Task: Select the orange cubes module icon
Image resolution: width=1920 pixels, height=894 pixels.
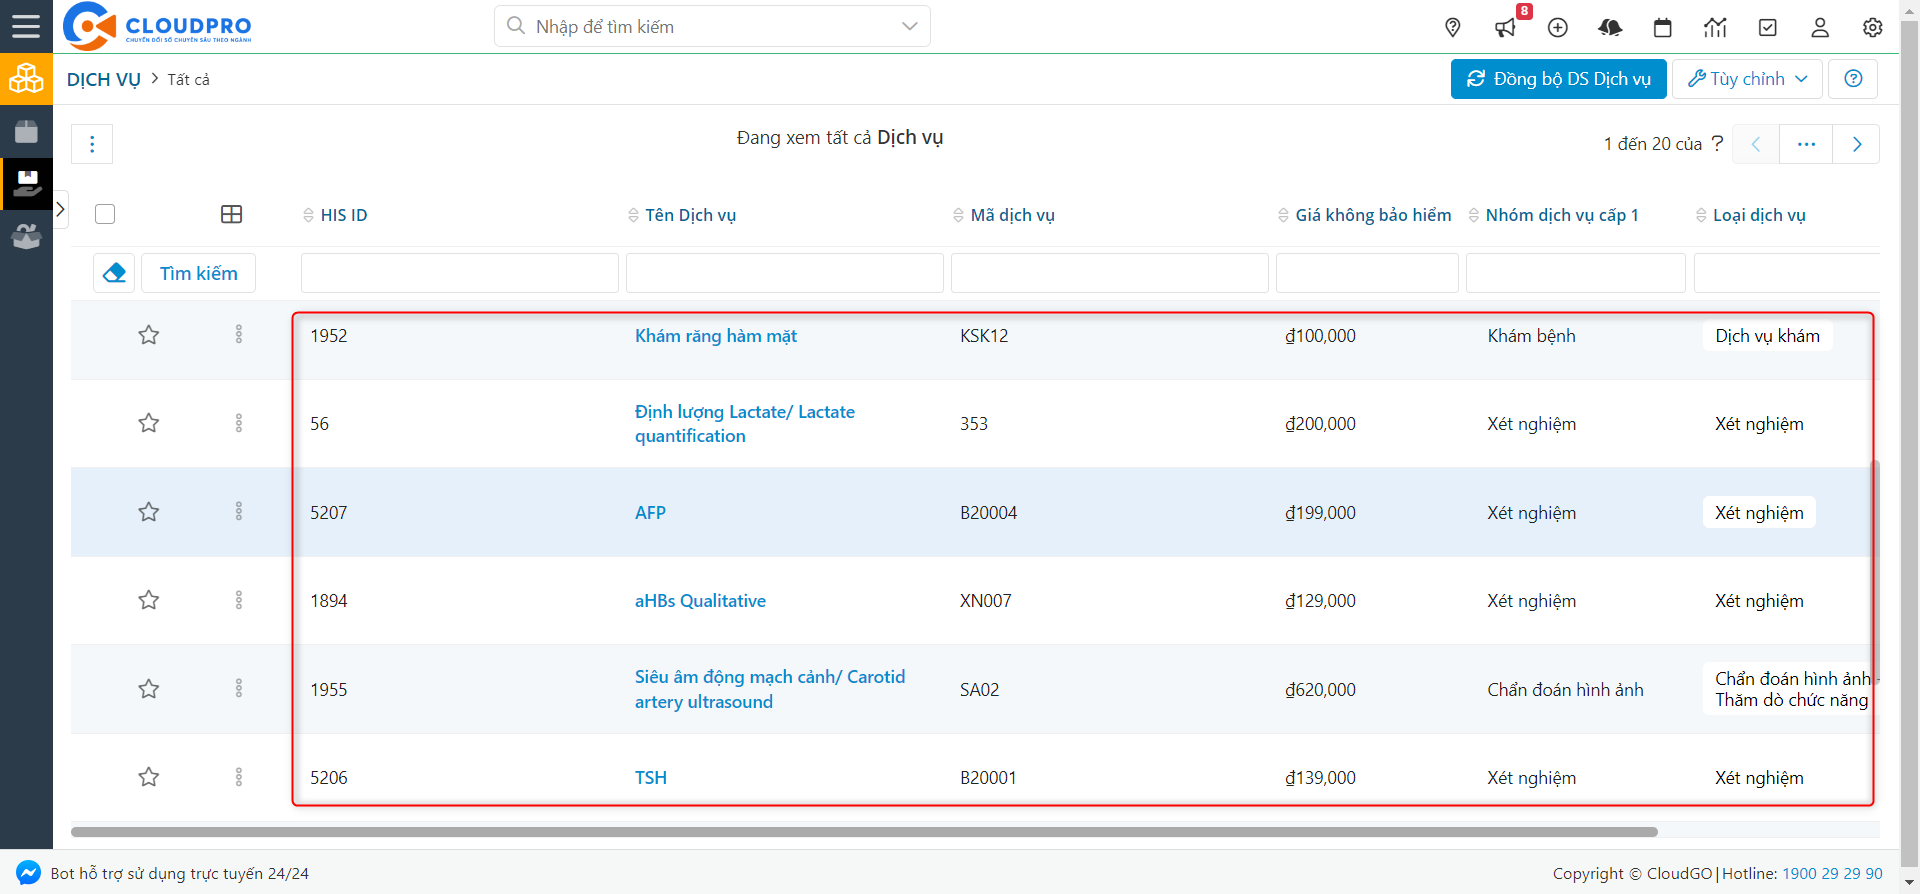Action: point(26,79)
